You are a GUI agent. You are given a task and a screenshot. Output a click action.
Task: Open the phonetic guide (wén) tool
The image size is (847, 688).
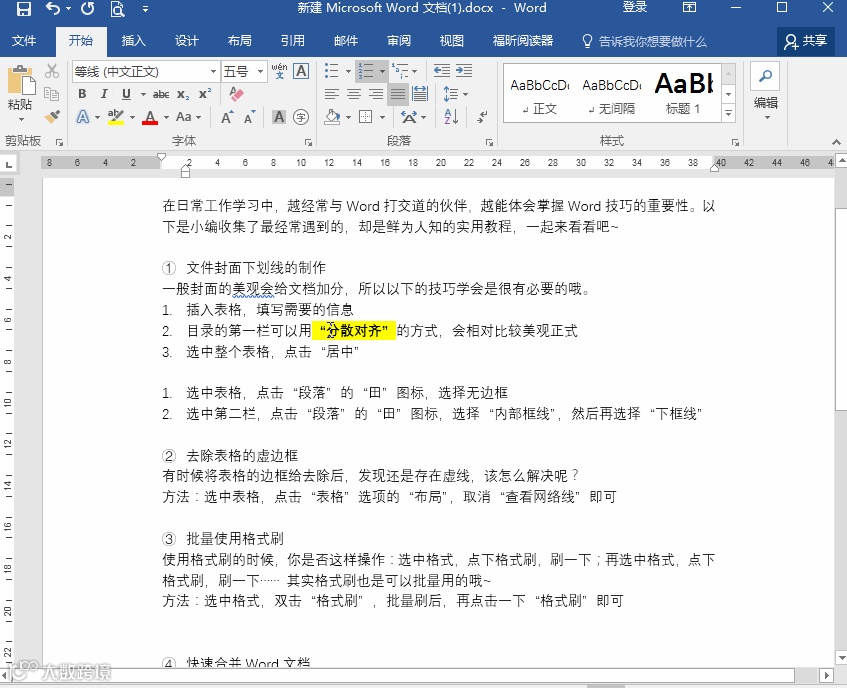tap(279, 71)
